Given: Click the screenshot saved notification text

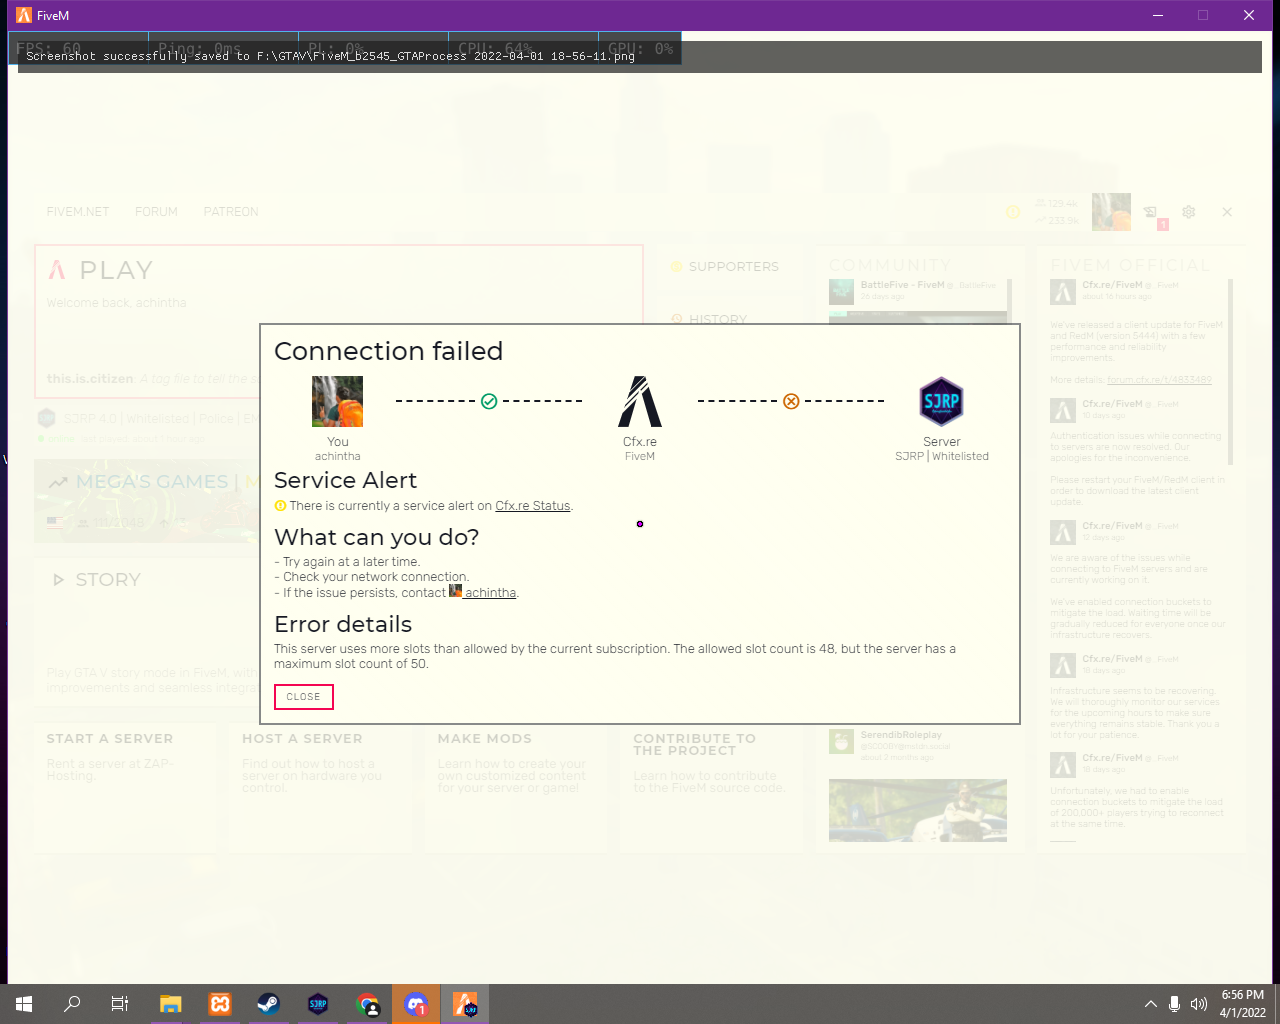Looking at the screenshot, I should (x=331, y=57).
